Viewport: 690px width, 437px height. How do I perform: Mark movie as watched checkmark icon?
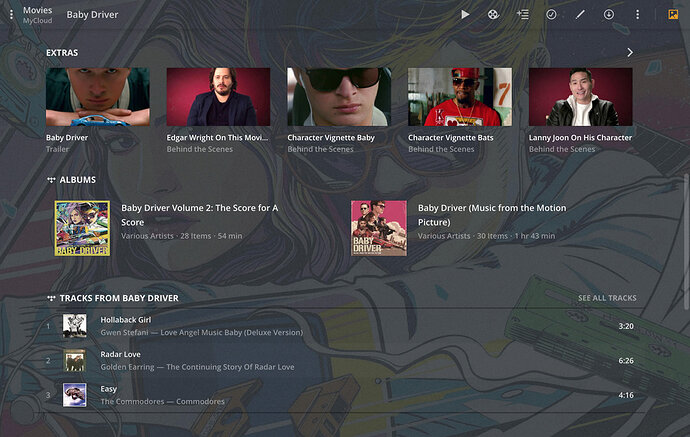551,15
